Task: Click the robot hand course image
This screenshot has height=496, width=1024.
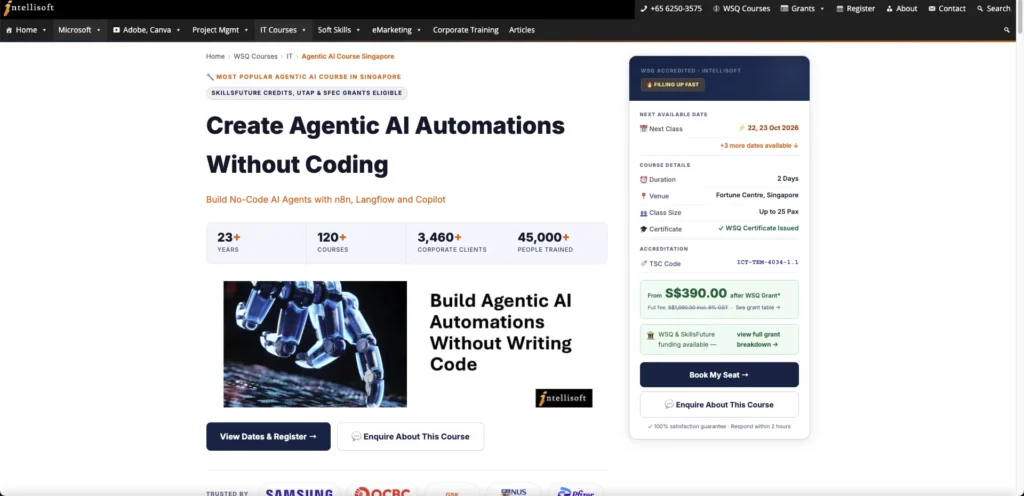Action: [x=315, y=344]
